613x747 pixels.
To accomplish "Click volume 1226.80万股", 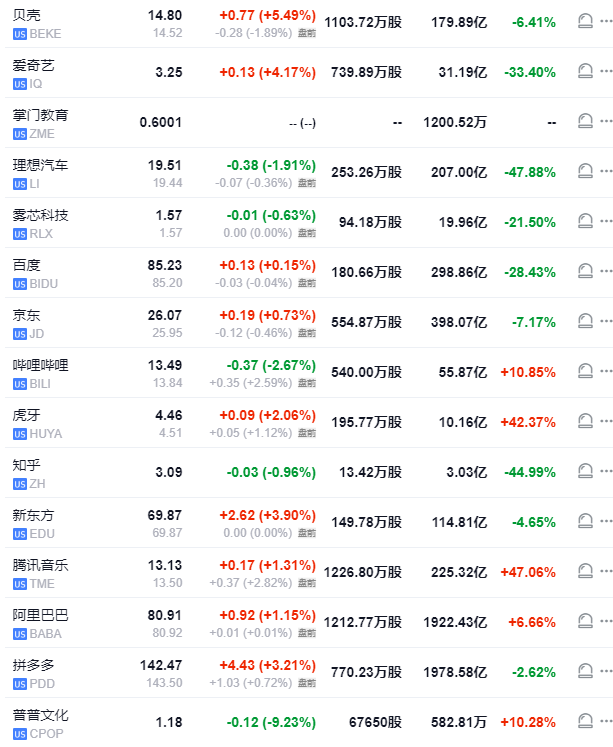I will (x=363, y=572).
